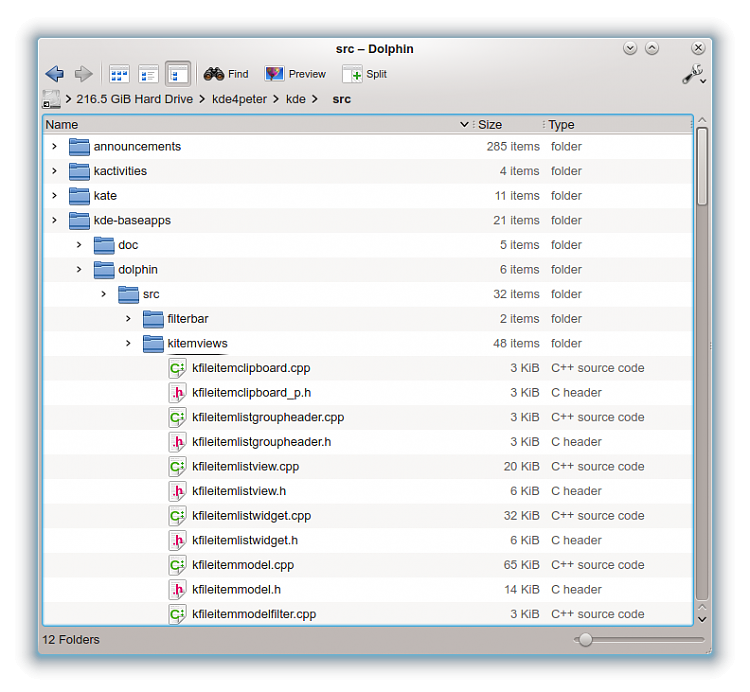Image resolution: width=750 pixels, height=692 pixels.
Task: Go back using the blue arrow
Action: (55, 74)
